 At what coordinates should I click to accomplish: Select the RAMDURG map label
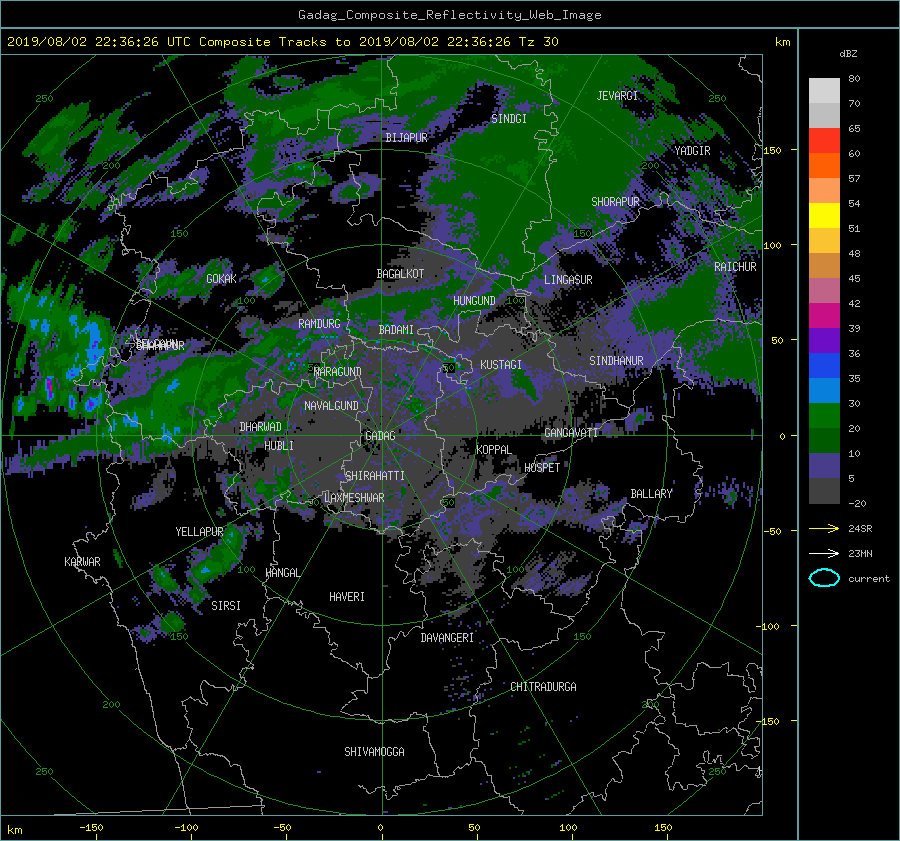coord(319,324)
